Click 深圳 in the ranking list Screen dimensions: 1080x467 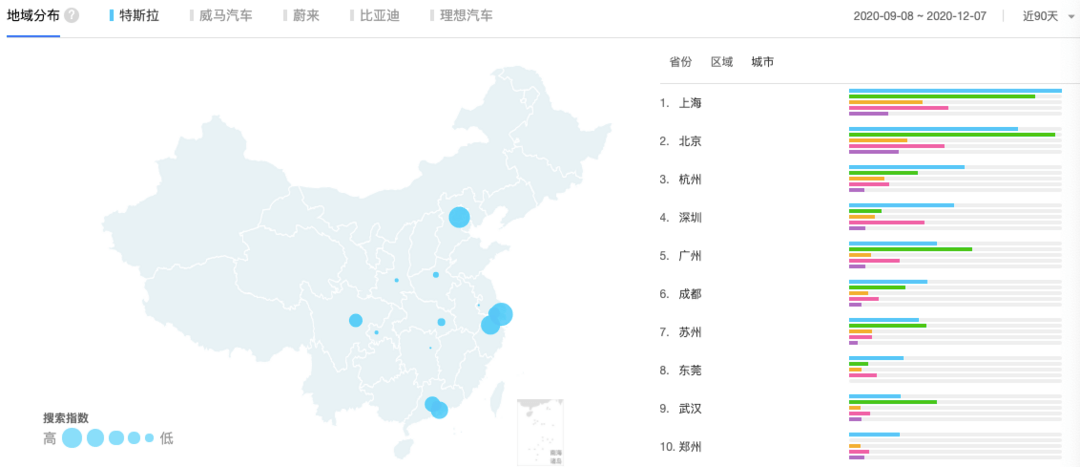690,218
